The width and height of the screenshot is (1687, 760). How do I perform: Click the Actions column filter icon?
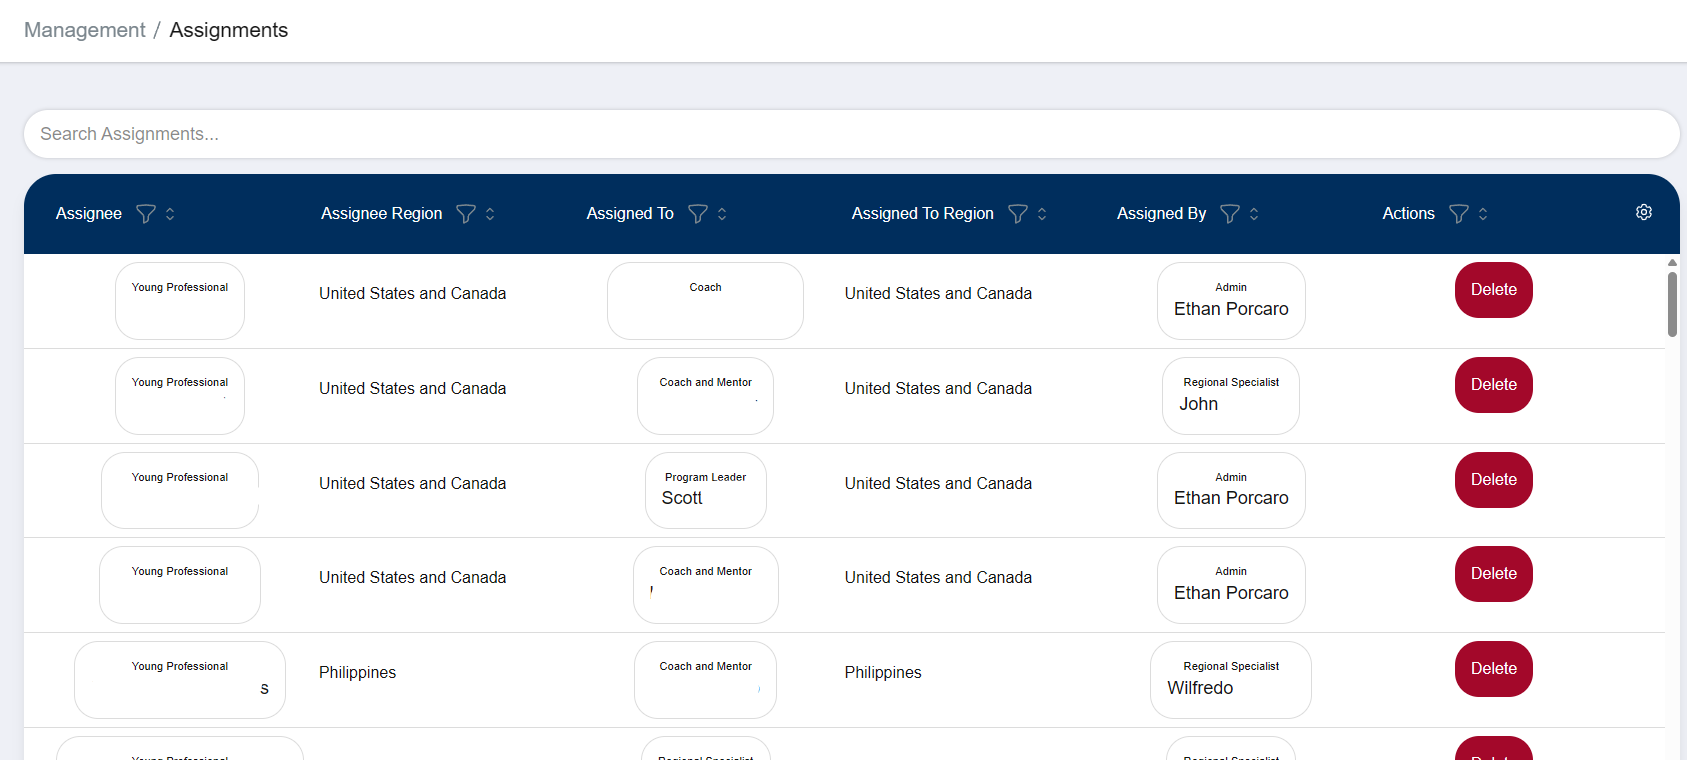point(1459,214)
